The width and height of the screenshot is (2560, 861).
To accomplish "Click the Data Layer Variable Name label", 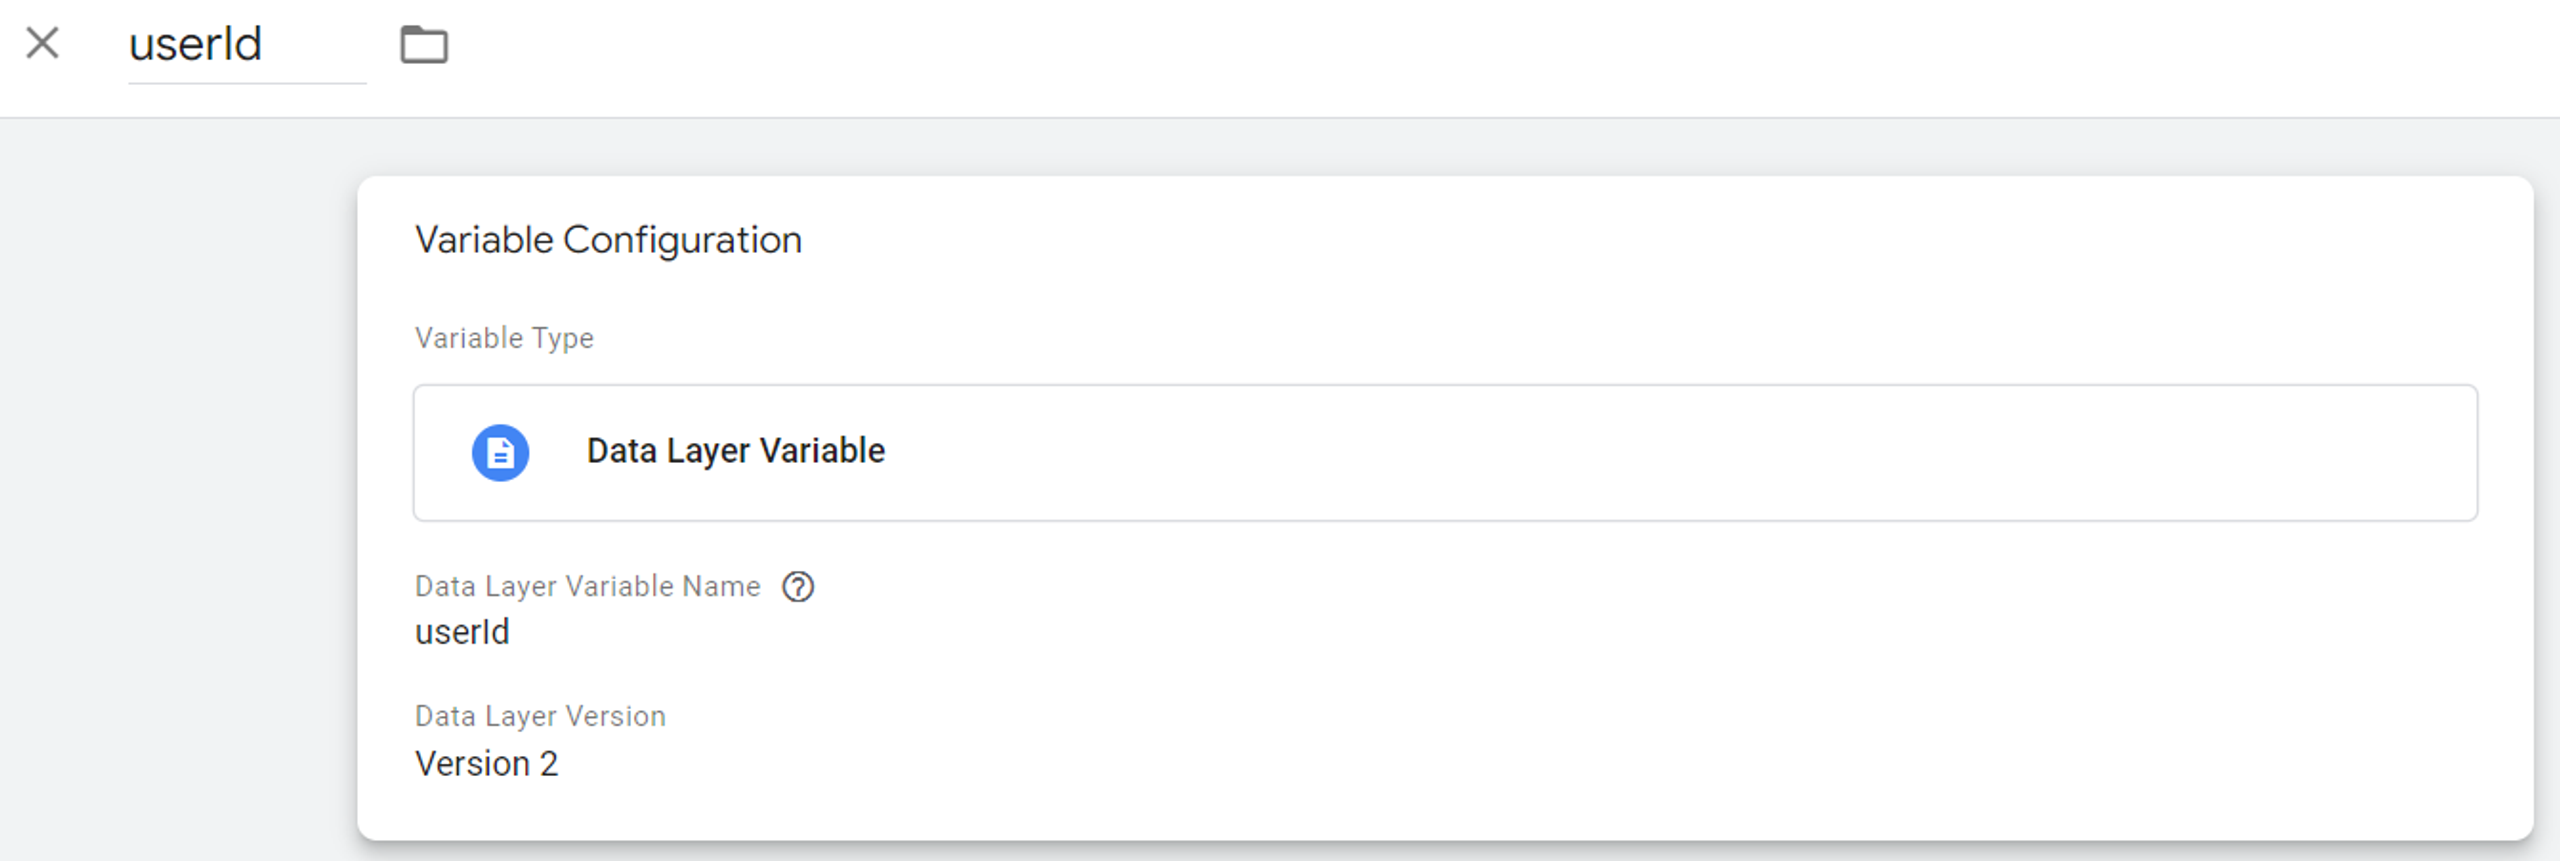I will click(587, 586).
